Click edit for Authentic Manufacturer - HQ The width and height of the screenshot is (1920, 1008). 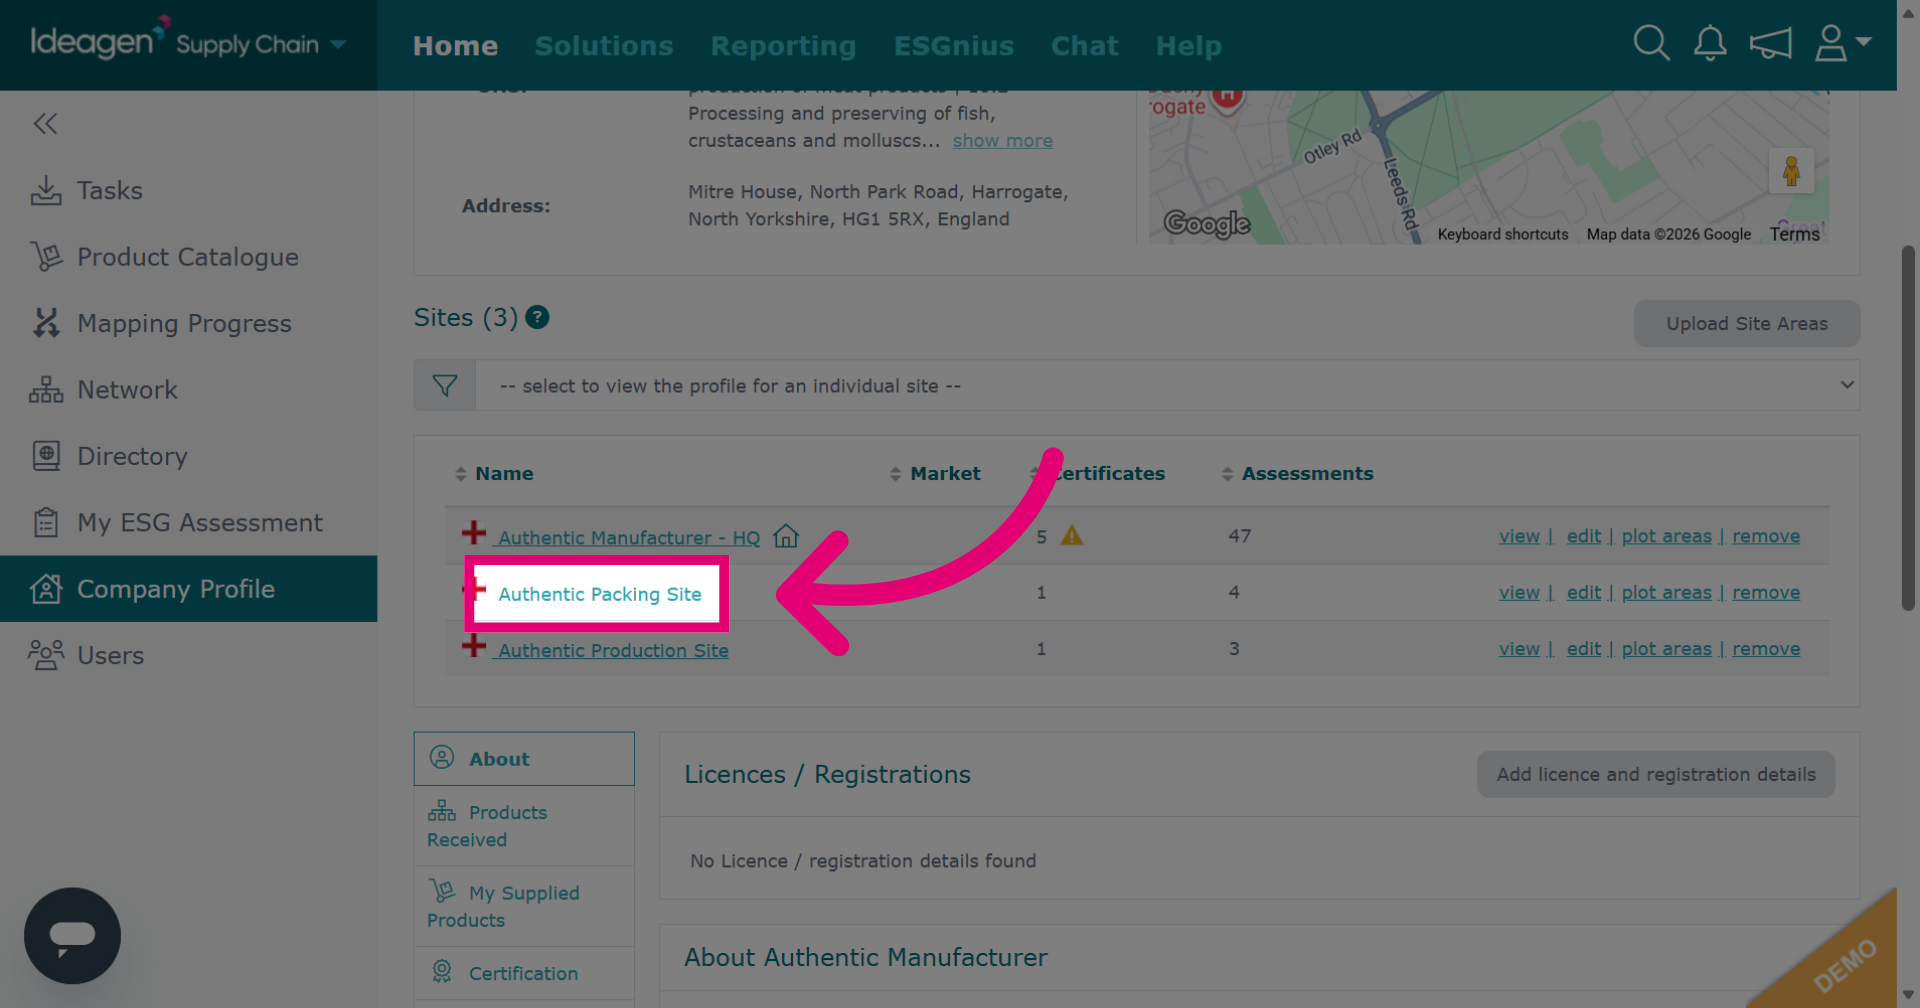click(x=1584, y=536)
